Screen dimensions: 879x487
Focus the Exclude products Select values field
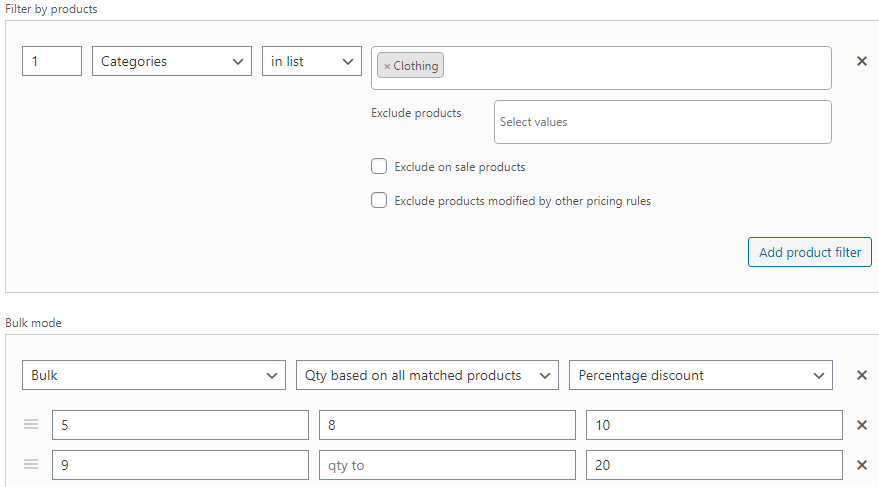coord(663,122)
